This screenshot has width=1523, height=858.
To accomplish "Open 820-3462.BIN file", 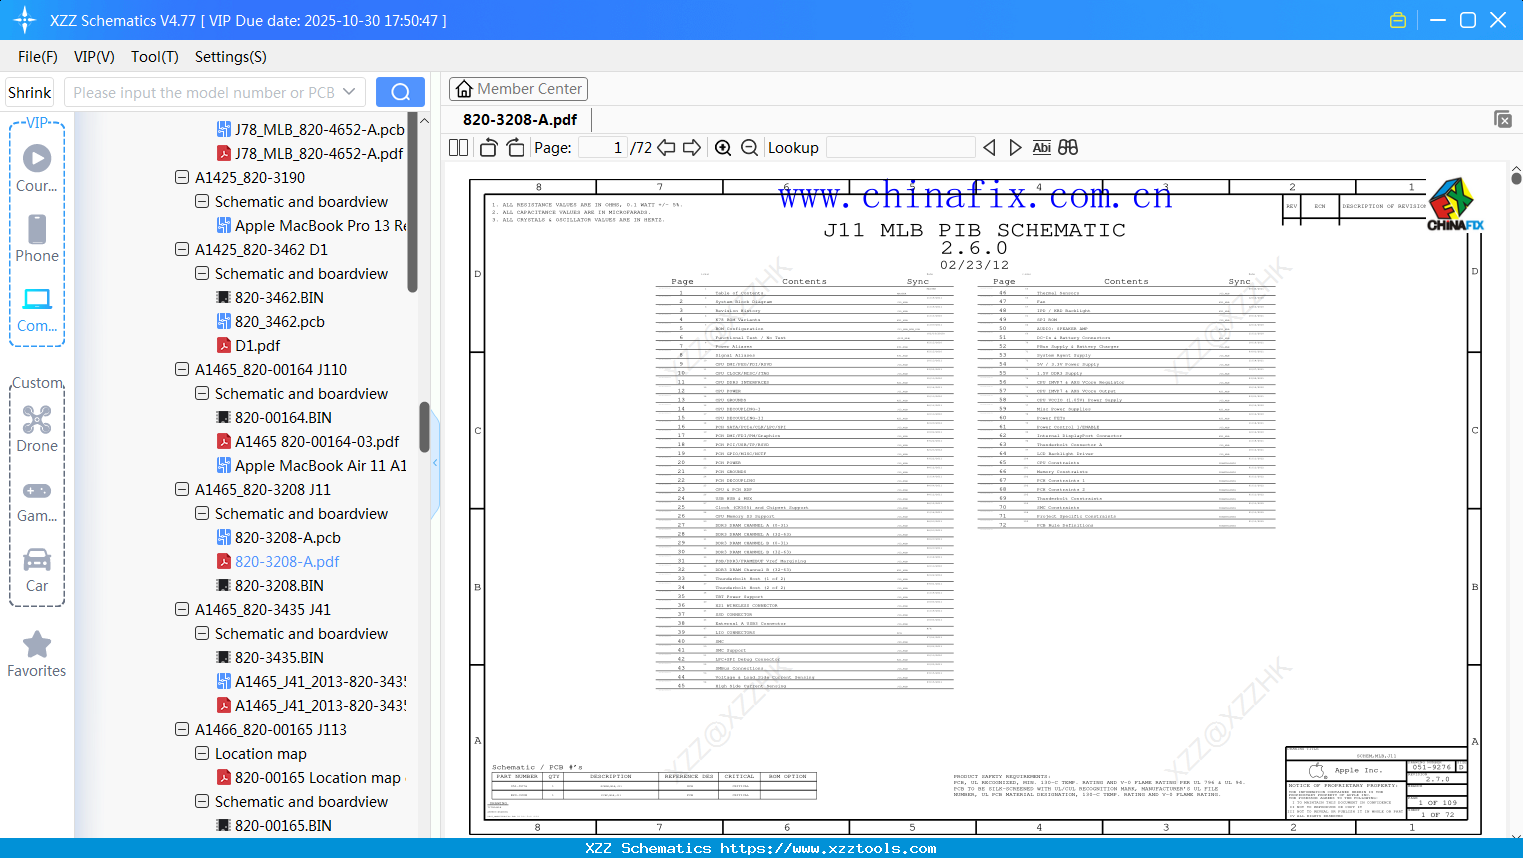I will point(270,297).
